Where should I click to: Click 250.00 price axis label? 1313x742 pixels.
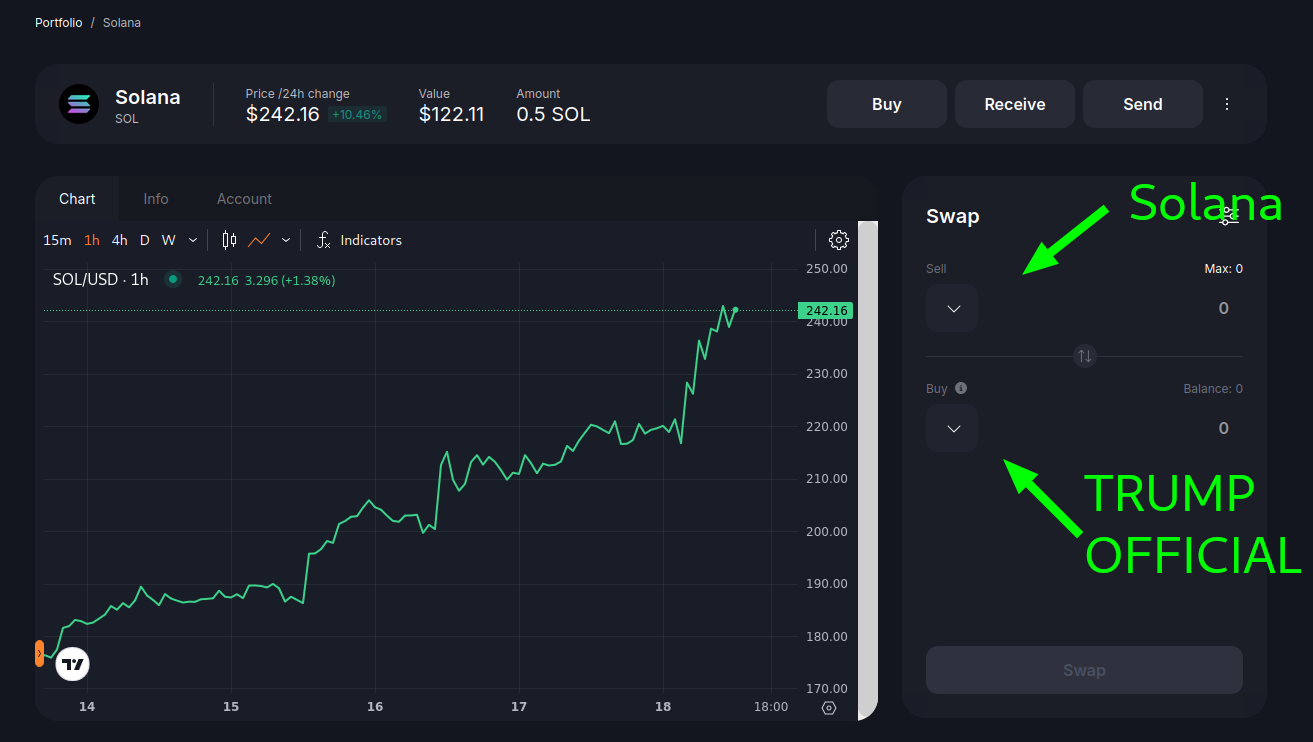tap(826, 269)
